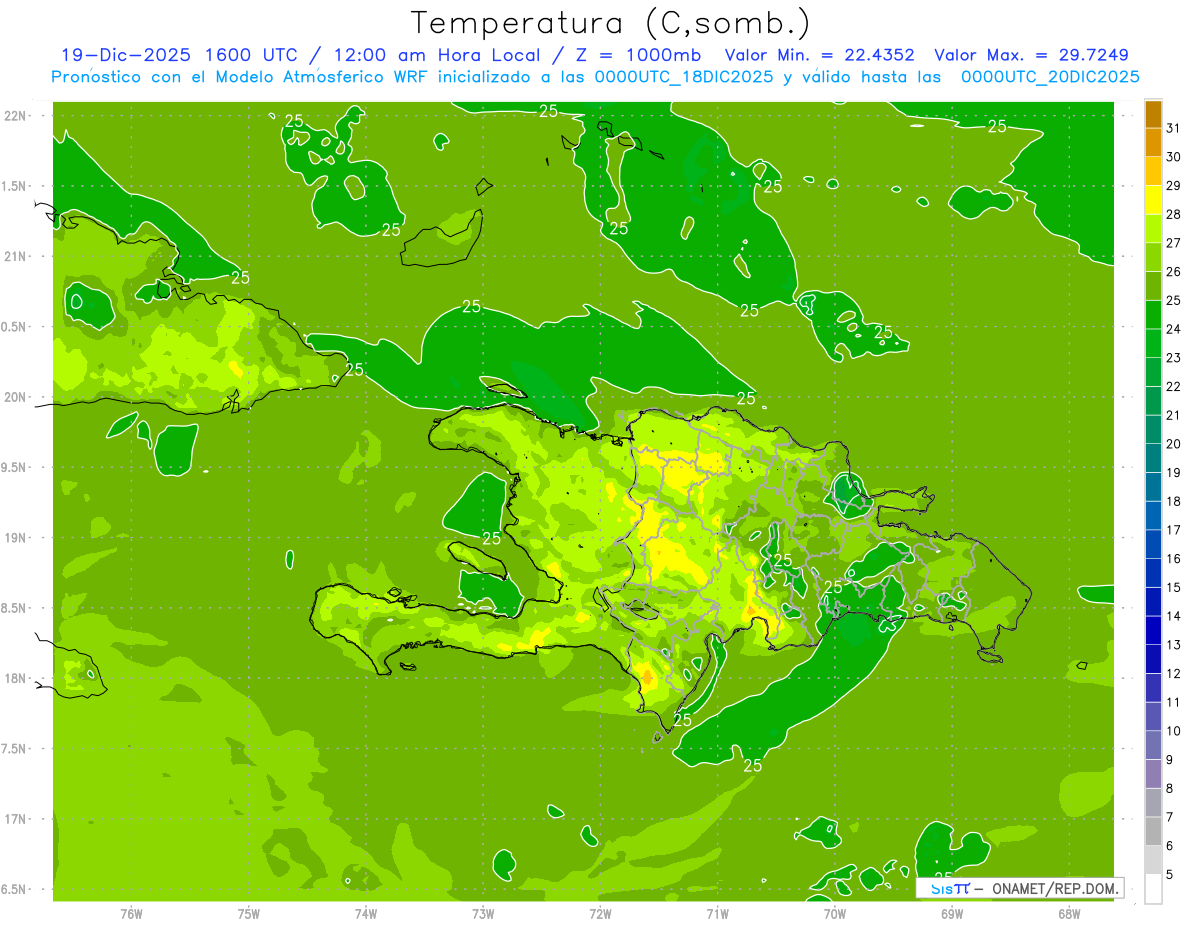Click the 70W longitude axis label

835,914
